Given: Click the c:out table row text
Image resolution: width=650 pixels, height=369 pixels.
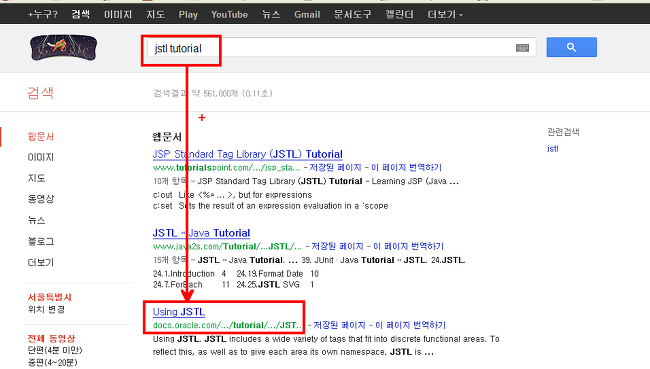Looking at the screenshot, I should pos(232,195).
